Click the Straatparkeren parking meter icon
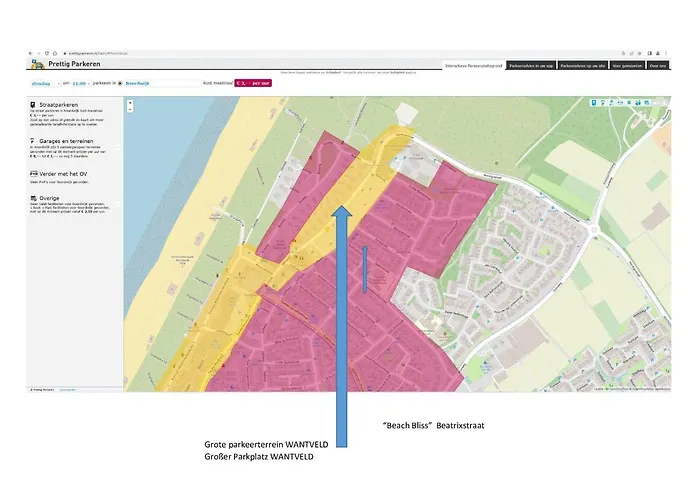The width and height of the screenshot is (700, 500). point(34,103)
